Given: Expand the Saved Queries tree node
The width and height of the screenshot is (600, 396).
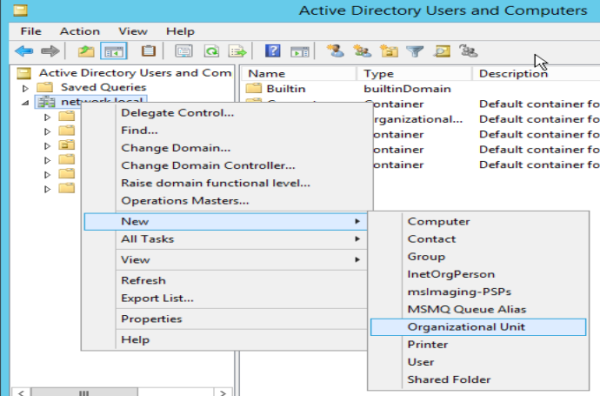Looking at the screenshot, I should [25, 88].
